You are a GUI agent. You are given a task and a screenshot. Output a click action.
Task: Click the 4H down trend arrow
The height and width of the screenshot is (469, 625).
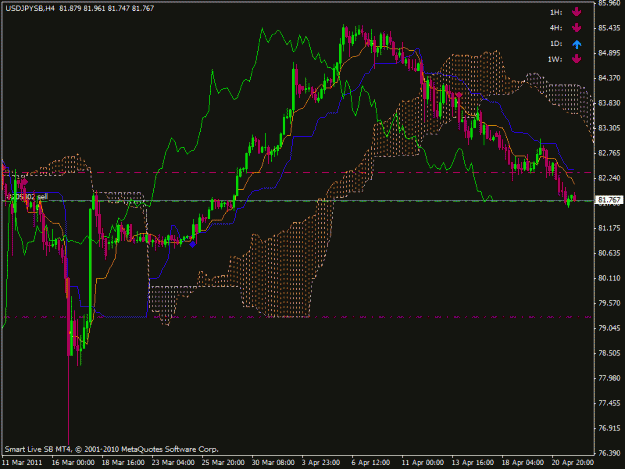click(x=576, y=28)
